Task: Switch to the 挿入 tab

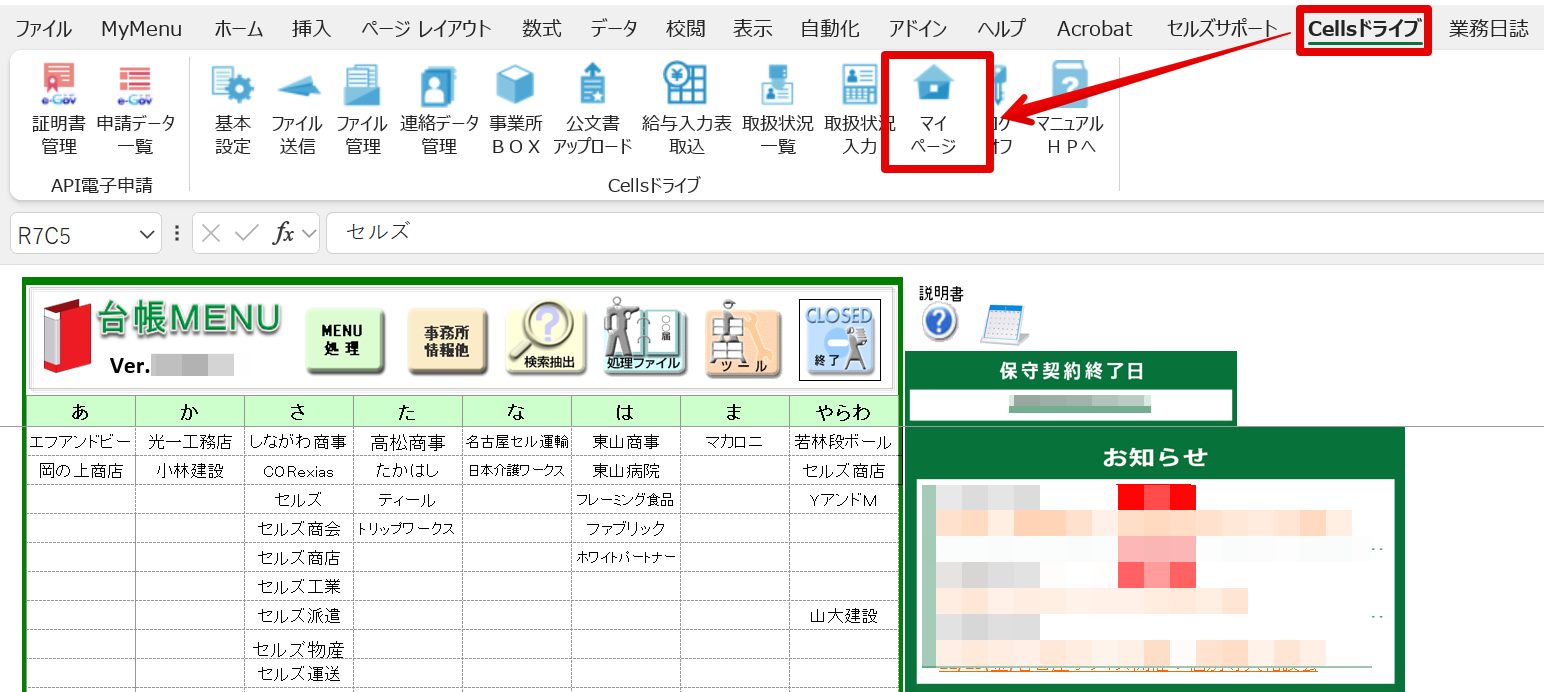Action: [x=311, y=29]
